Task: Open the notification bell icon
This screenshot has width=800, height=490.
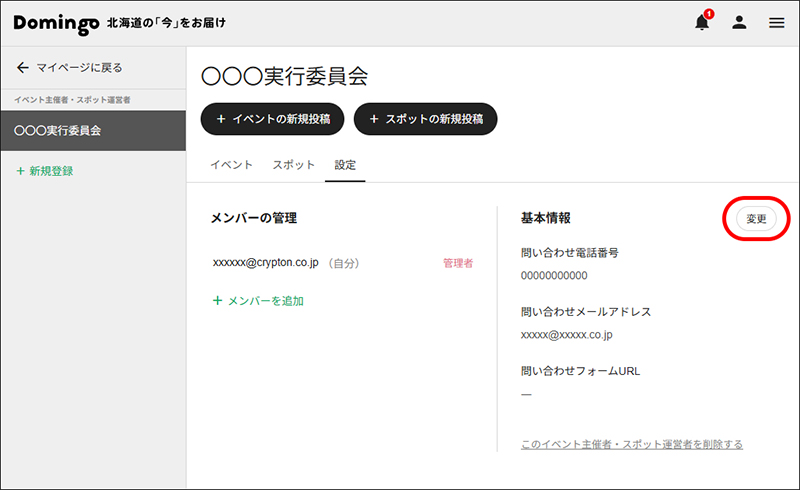Action: click(x=703, y=22)
